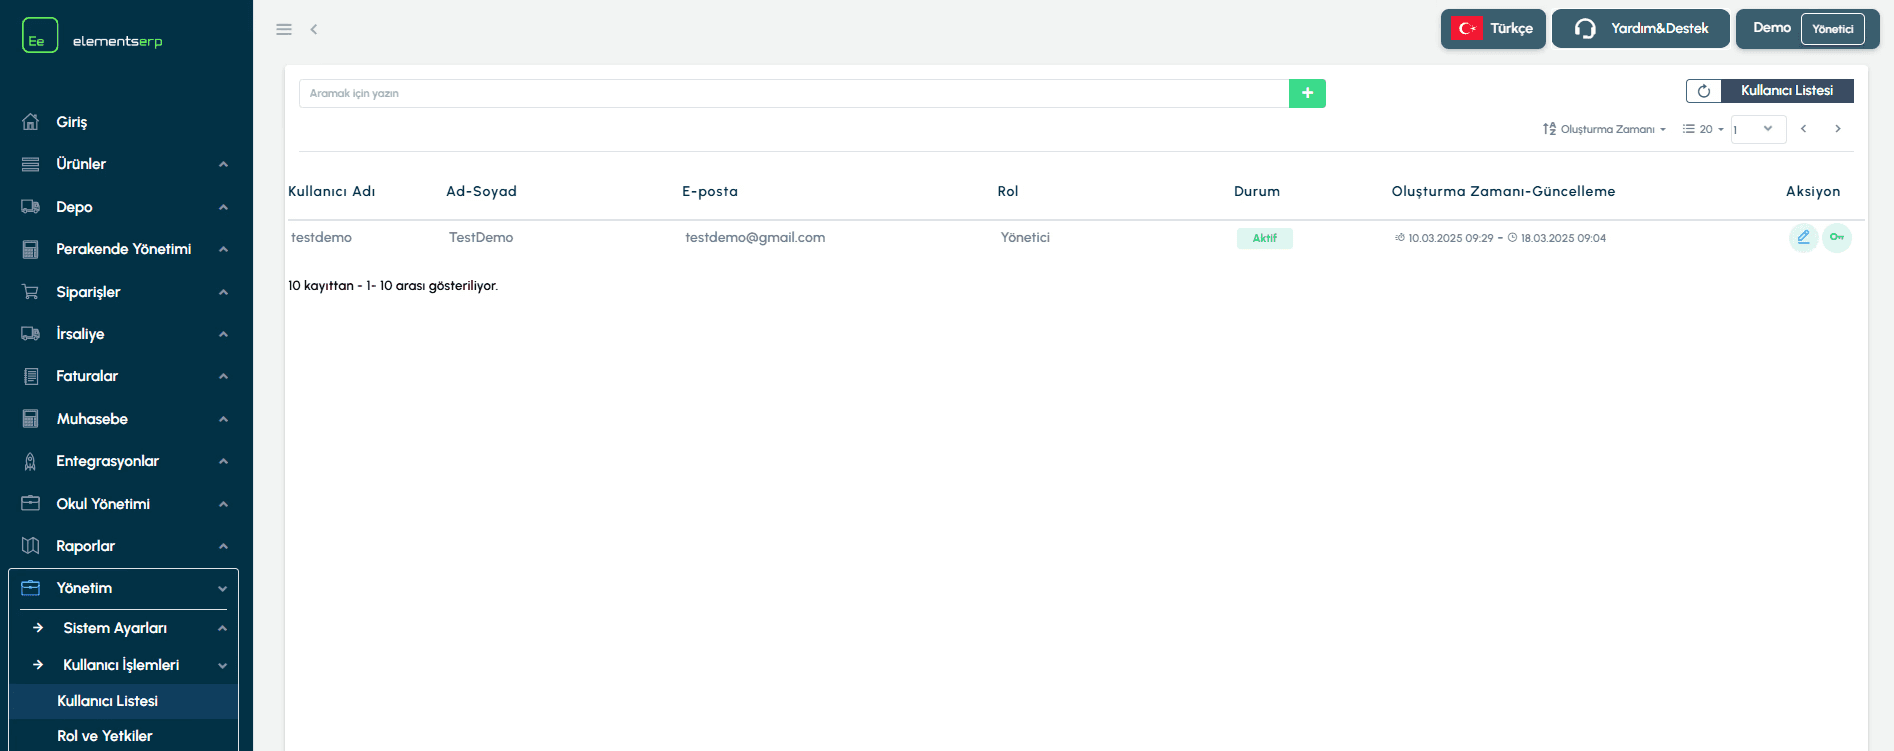Image resolution: width=1894 pixels, height=751 pixels.
Task: Go to the next page arrow
Action: pos(1838,128)
